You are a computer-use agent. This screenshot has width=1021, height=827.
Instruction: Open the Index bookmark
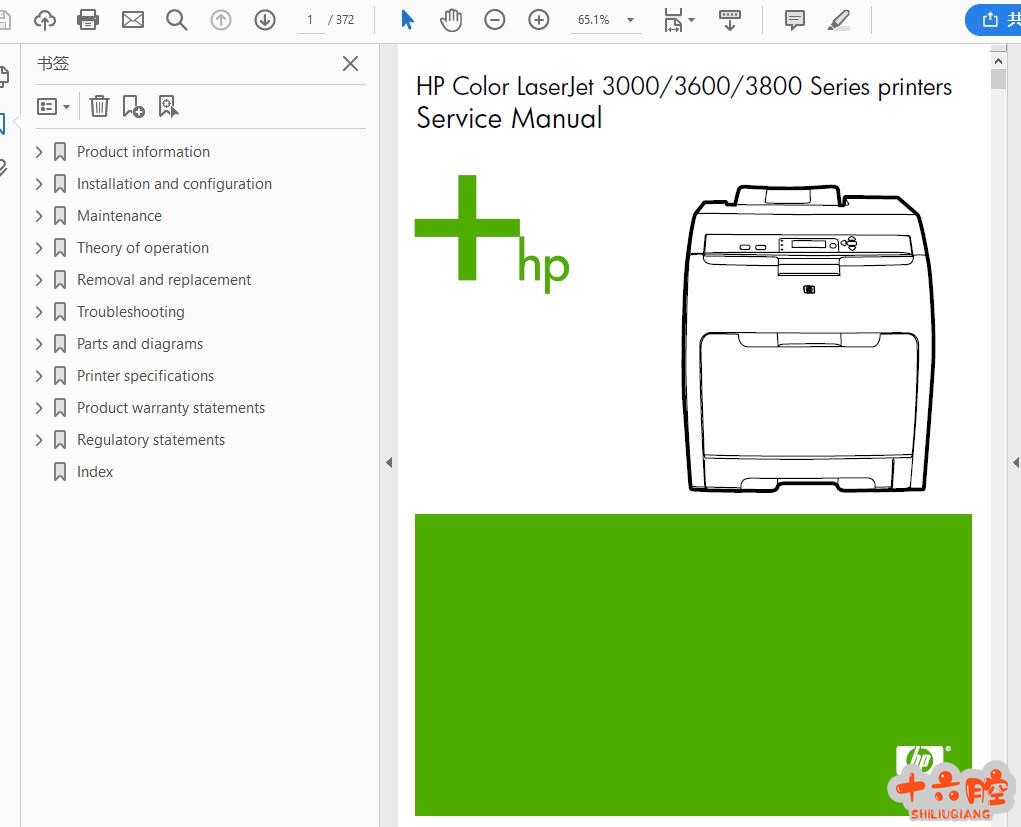[x=95, y=472]
